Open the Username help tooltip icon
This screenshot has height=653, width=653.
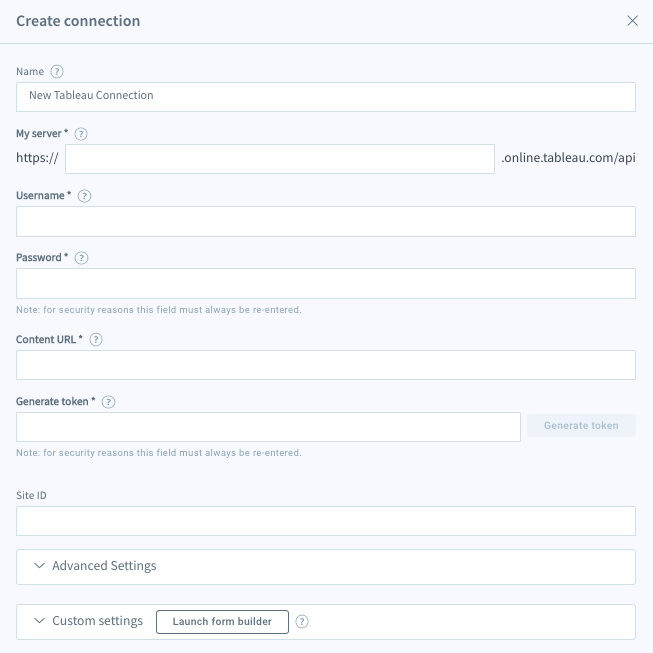(x=84, y=196)
